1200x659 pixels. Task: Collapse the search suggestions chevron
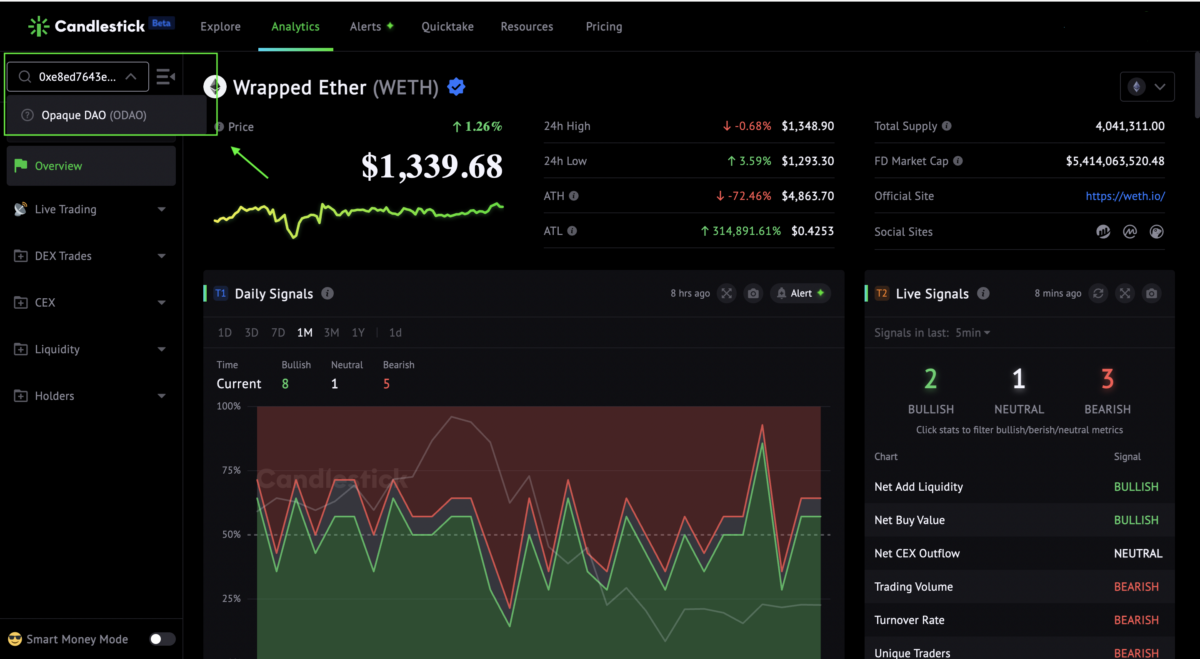tap(131, 76)
